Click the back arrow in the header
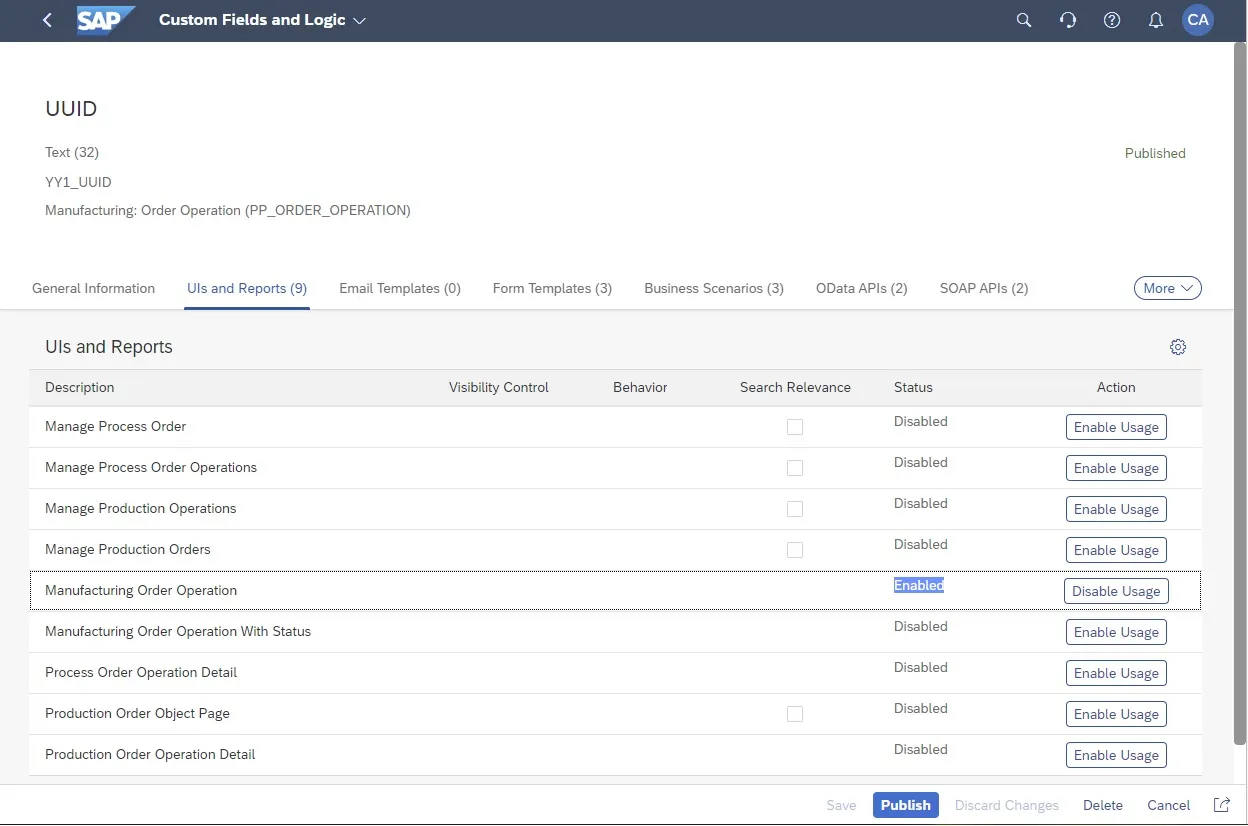This screenshot has height=826, width=1248. (x=47, y=20)
